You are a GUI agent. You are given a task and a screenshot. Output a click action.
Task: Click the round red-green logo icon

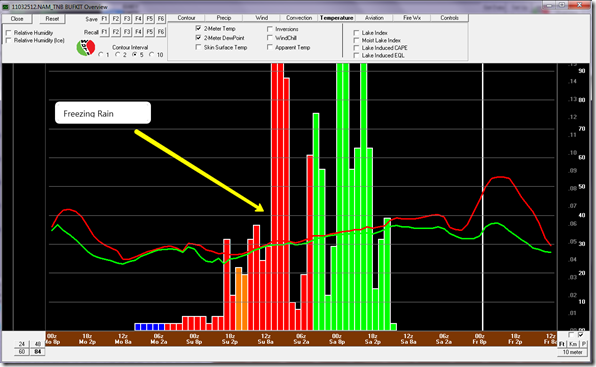(x=86, y=47)
